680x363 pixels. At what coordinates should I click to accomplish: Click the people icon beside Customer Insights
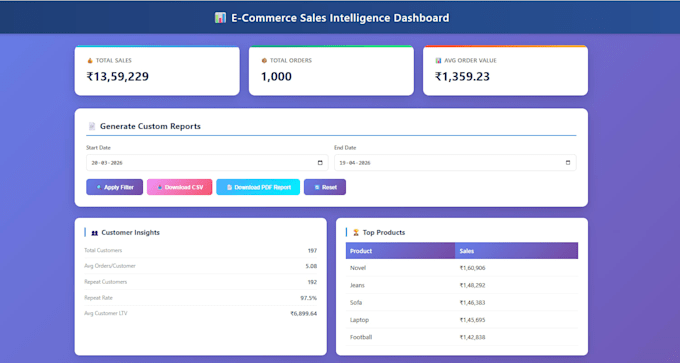[x=95, y=233]
